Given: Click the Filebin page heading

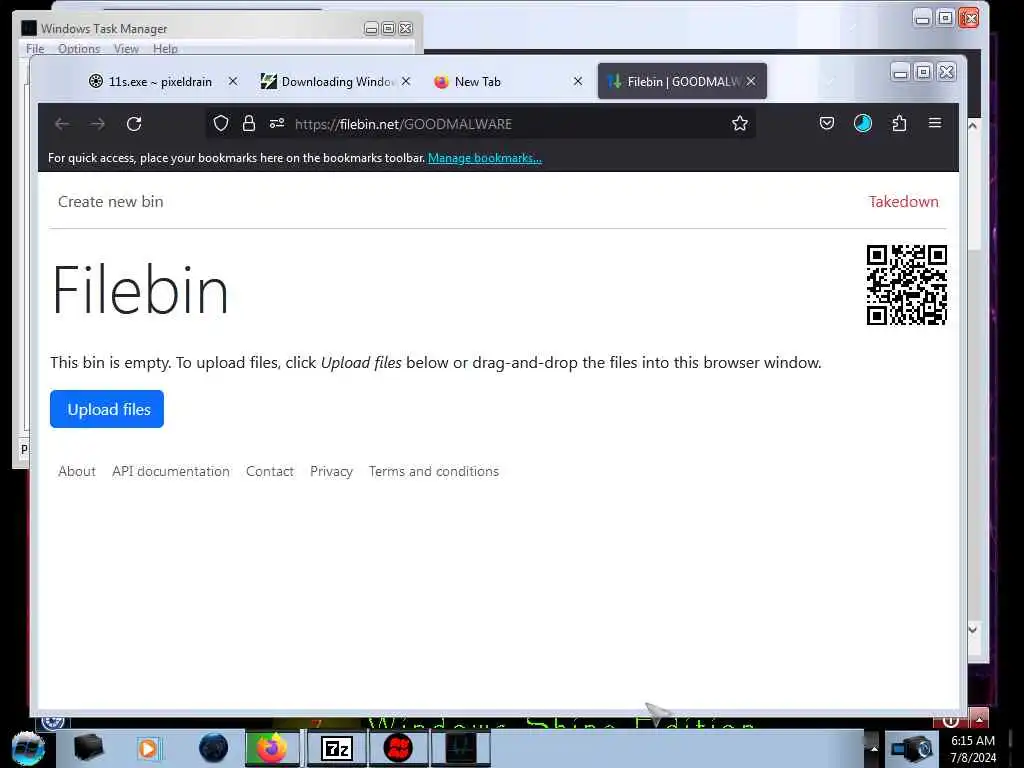Looking at the screenshot, I should tap(140, 289).
